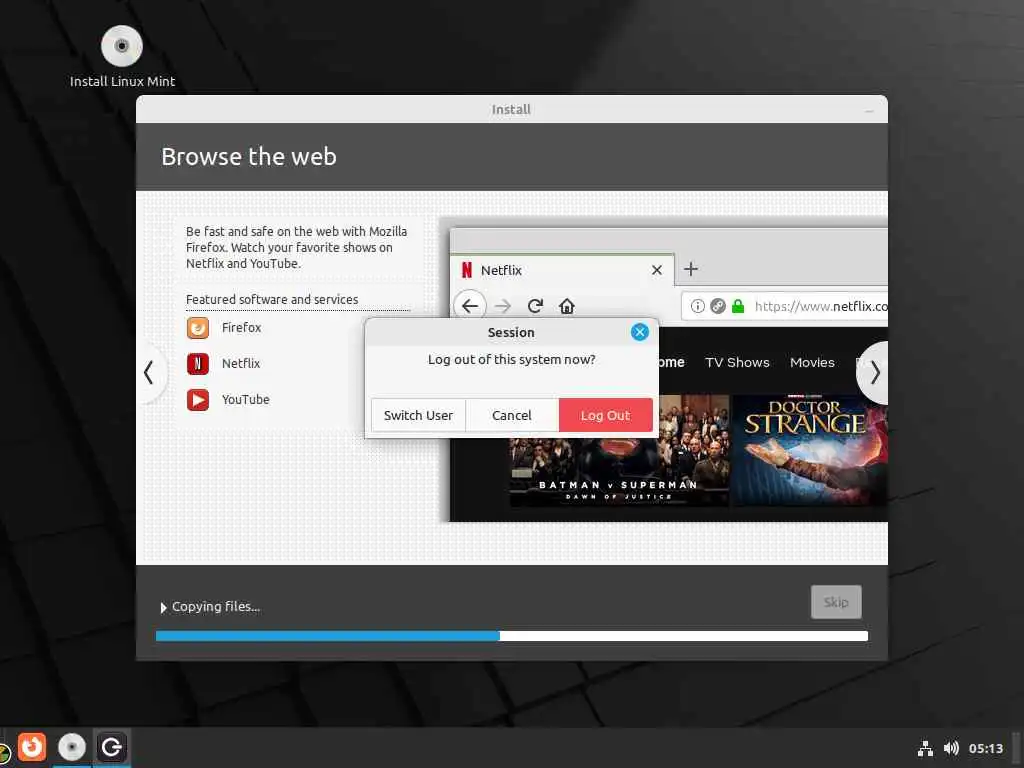Click the installation progress bar
The image size is (1024, 768).
pyautogui.click(x=511, y=636)
